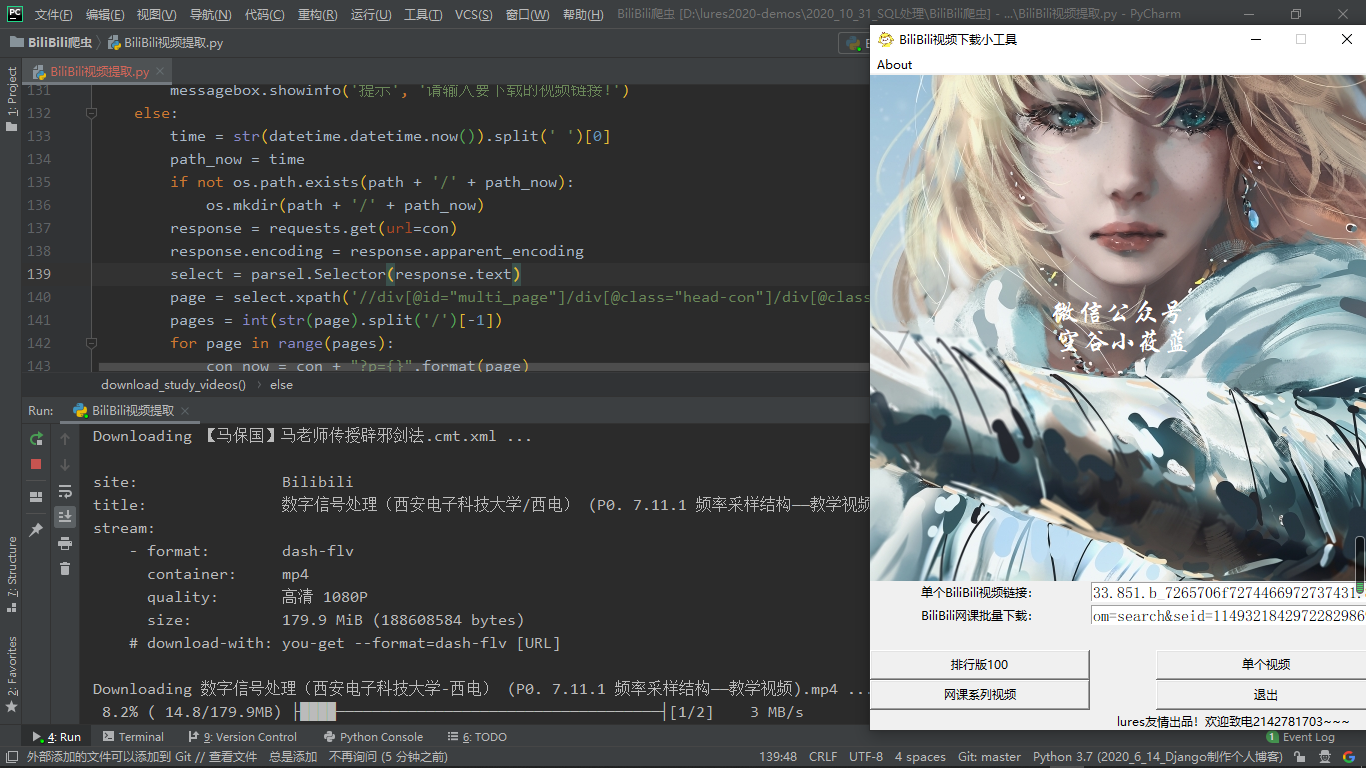Click the PyCharm logo in title bar
This screenshot has width=1366, height=768.
click(x=14, y=14)
